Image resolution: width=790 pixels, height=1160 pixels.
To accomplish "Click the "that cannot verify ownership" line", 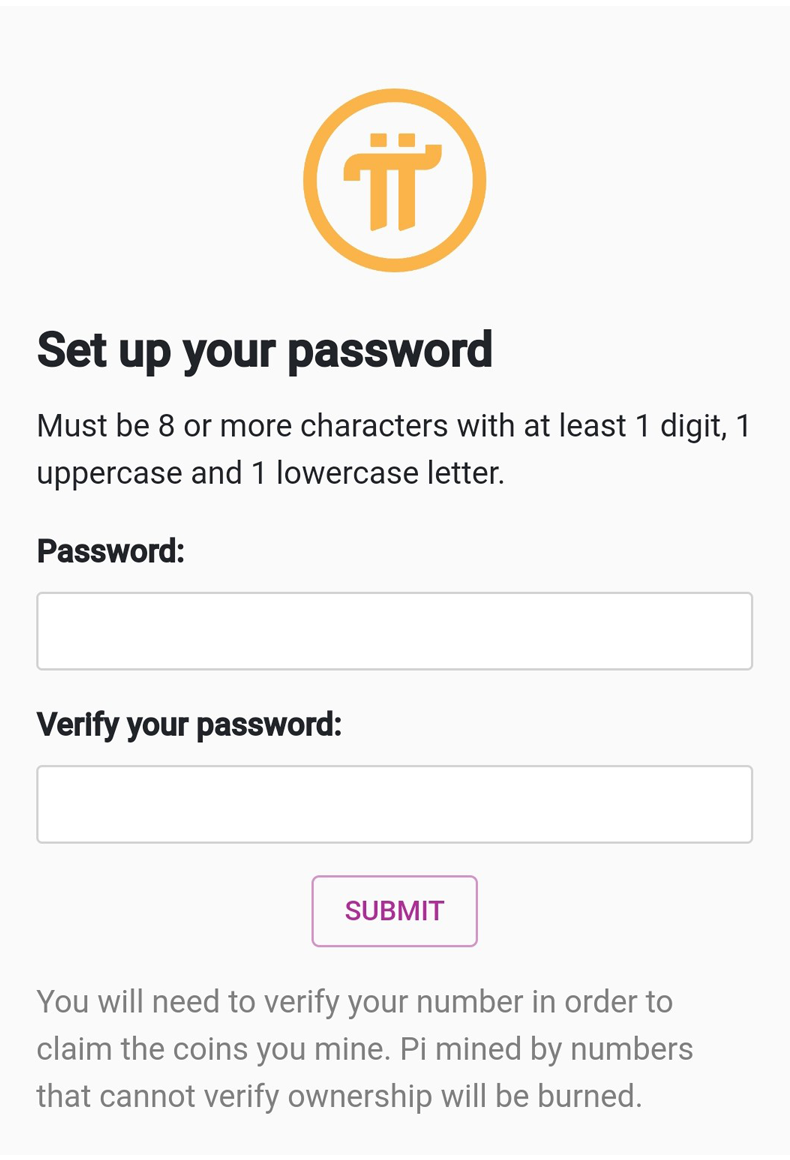I will coord(338,1096).
